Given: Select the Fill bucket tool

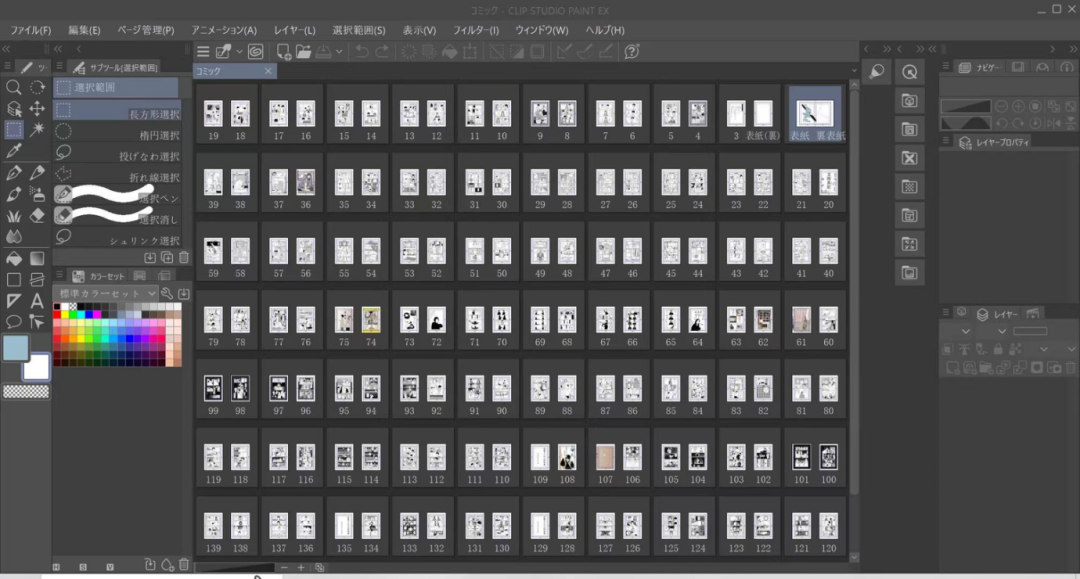Looking at the screenshot, I should [13, 259].
